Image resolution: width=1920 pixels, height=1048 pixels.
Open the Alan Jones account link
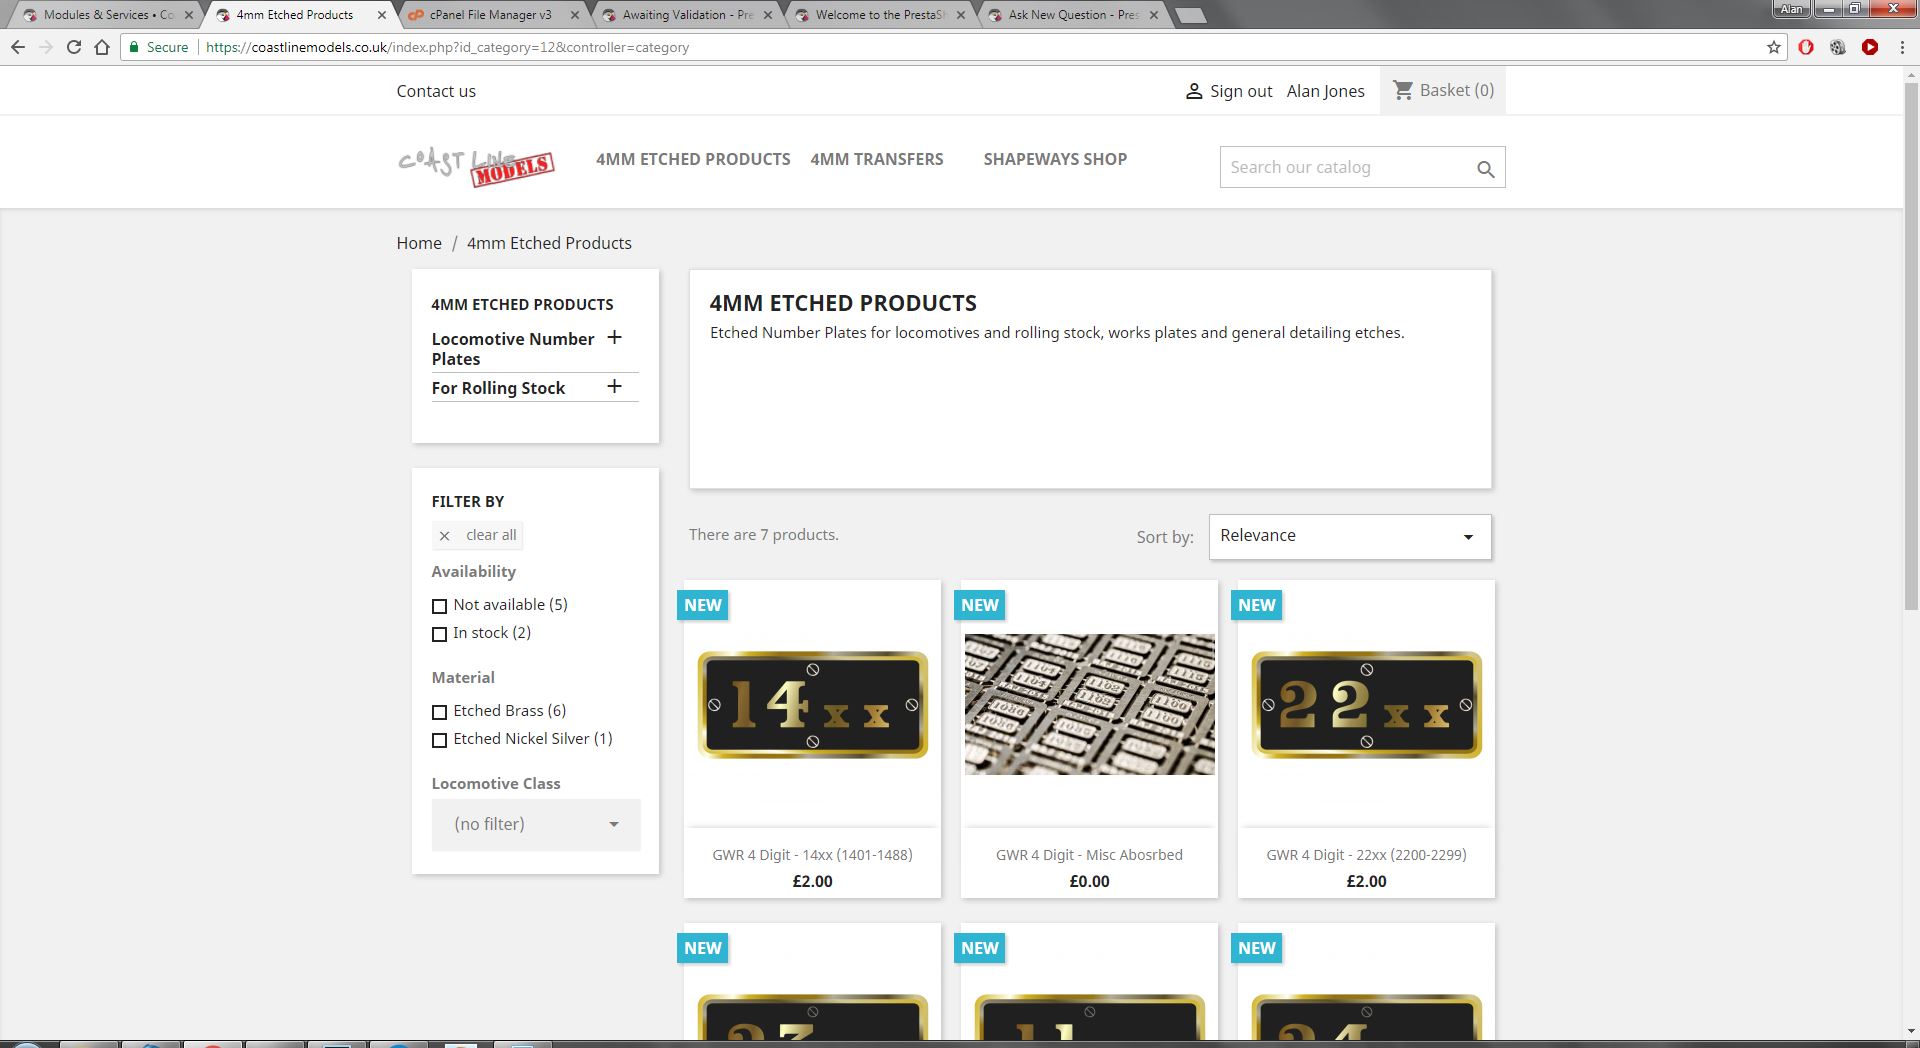[x=1325, y=91]
